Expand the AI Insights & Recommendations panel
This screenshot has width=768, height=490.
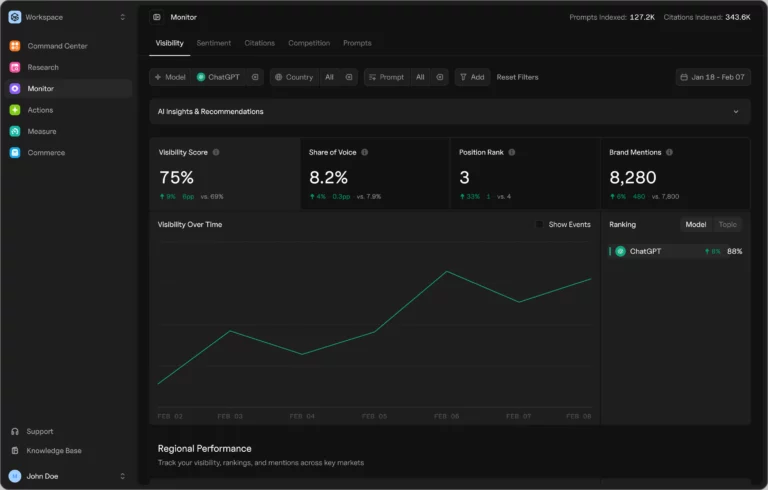736,112
